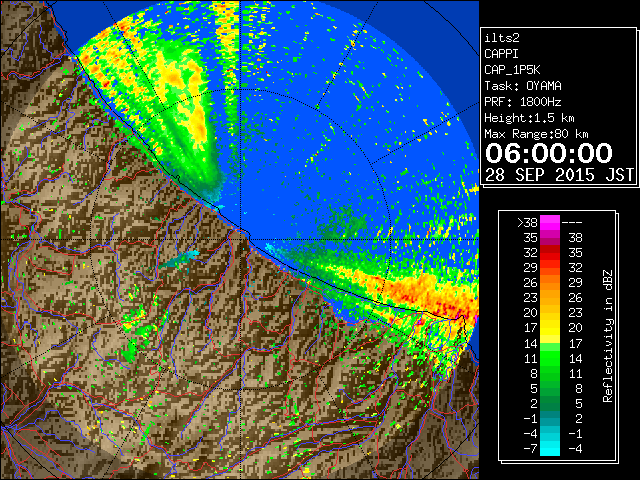The image size is (640, 480).
Task: Select the 'CAPPI' product type text
Action: pyautogui.click(x=501, y=54)
